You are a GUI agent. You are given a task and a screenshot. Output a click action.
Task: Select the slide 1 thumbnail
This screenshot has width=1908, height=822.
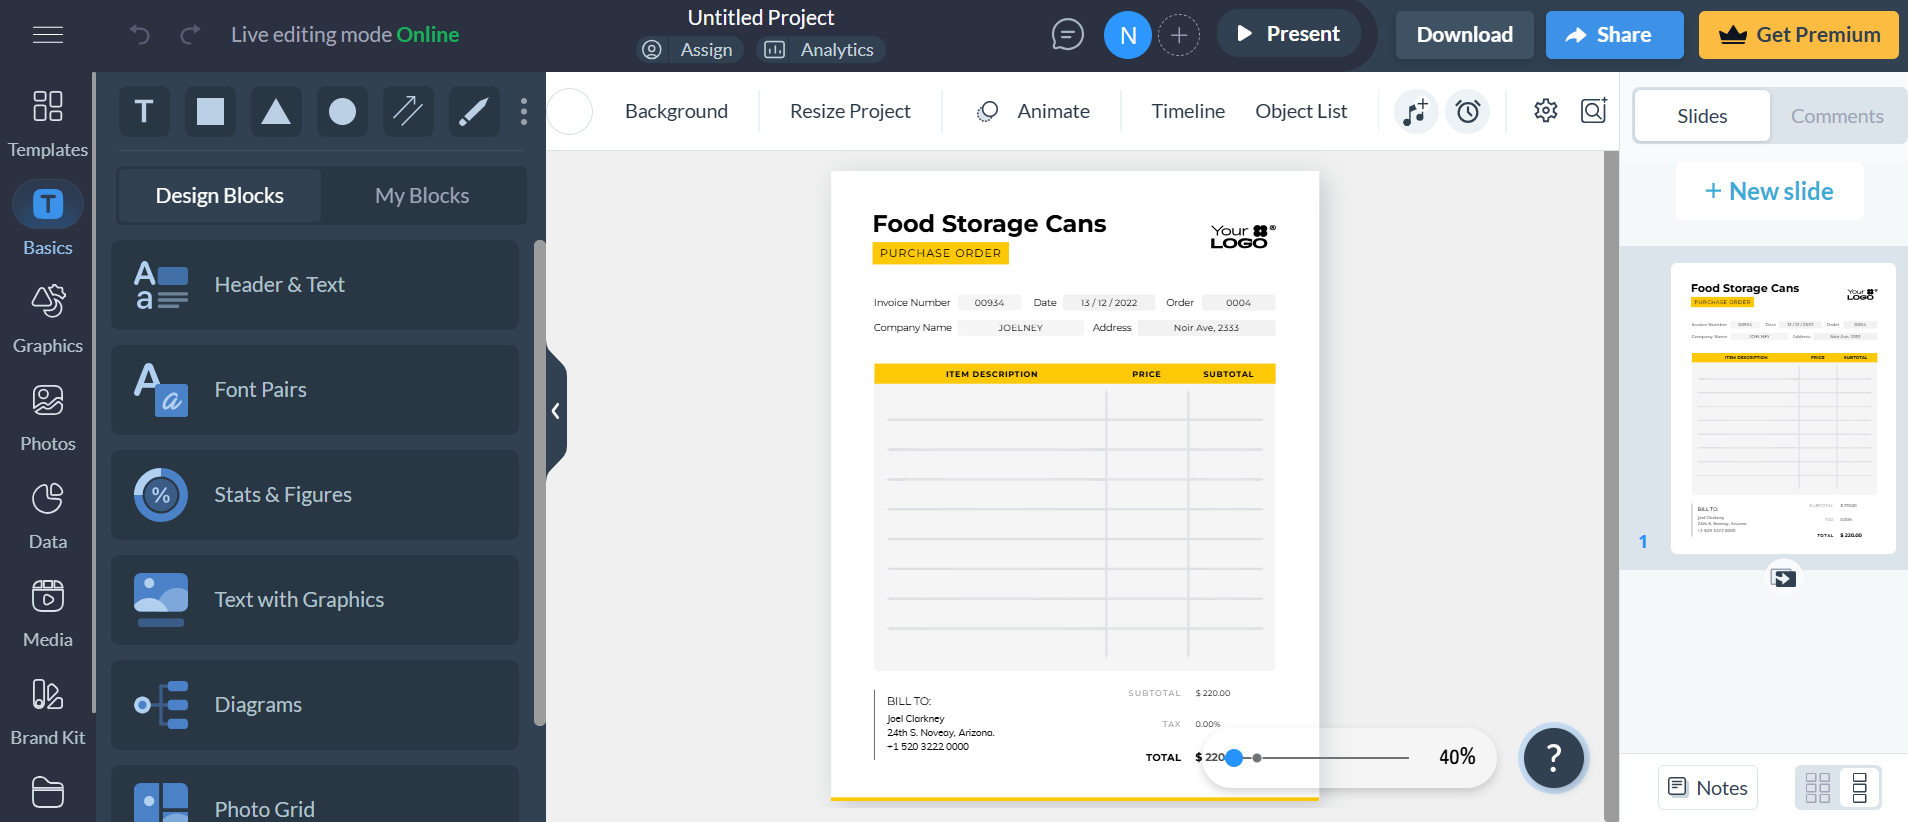(1783, 408)
